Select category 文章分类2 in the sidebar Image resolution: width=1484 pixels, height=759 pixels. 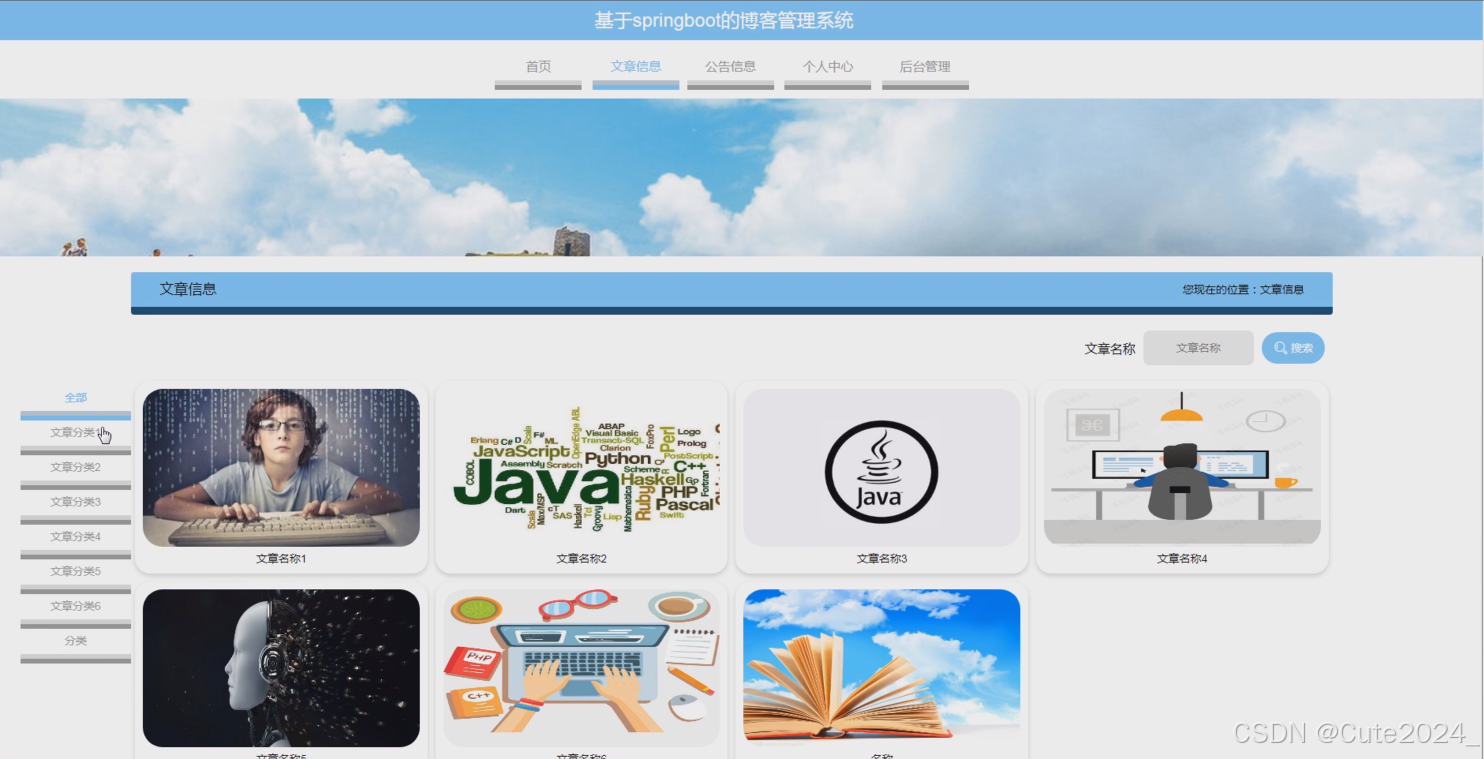pyautogui.click(x=74, y=467)
